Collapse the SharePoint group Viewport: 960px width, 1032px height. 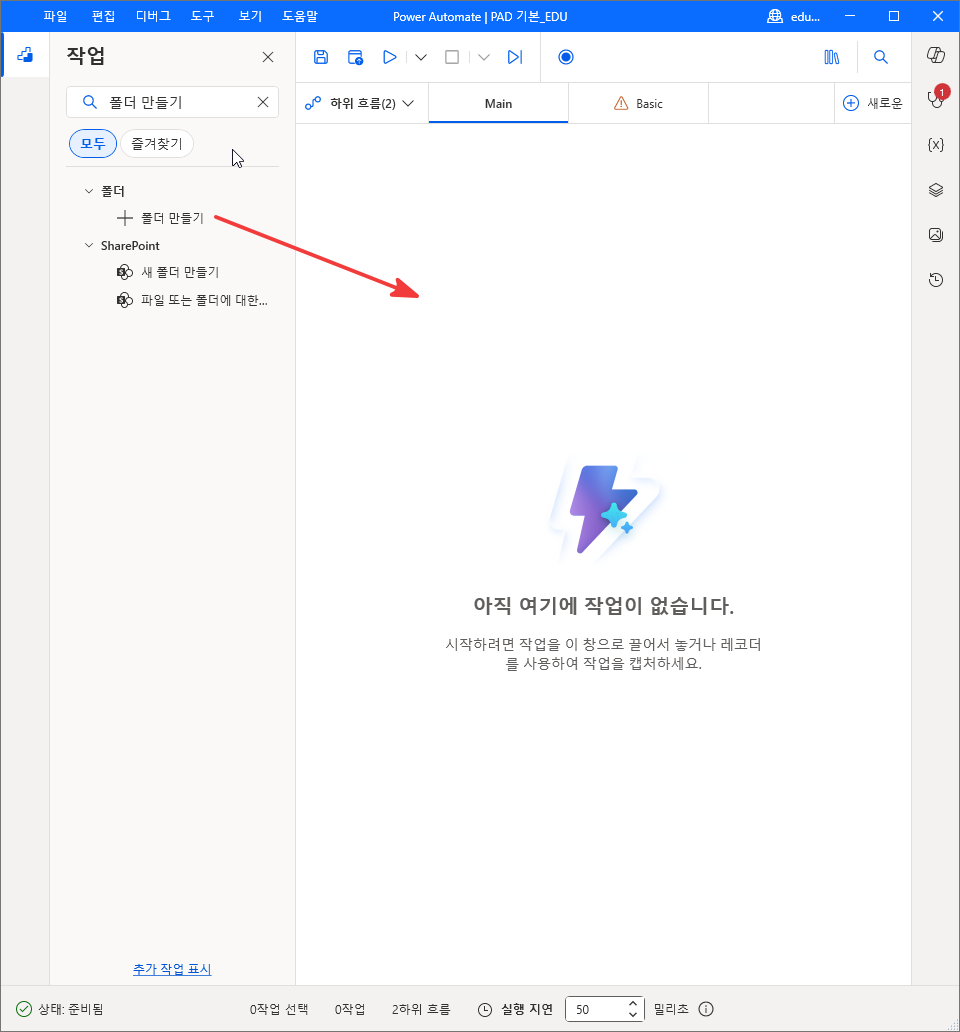(x=89, y=245)
